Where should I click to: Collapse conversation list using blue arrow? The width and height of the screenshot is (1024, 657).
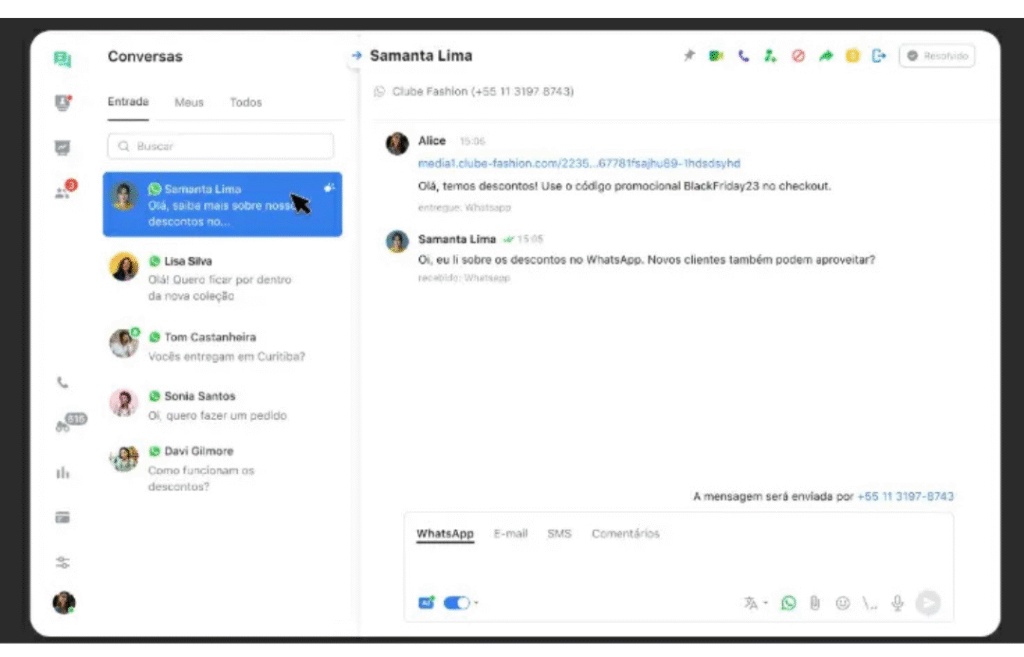tap(356, 56)
